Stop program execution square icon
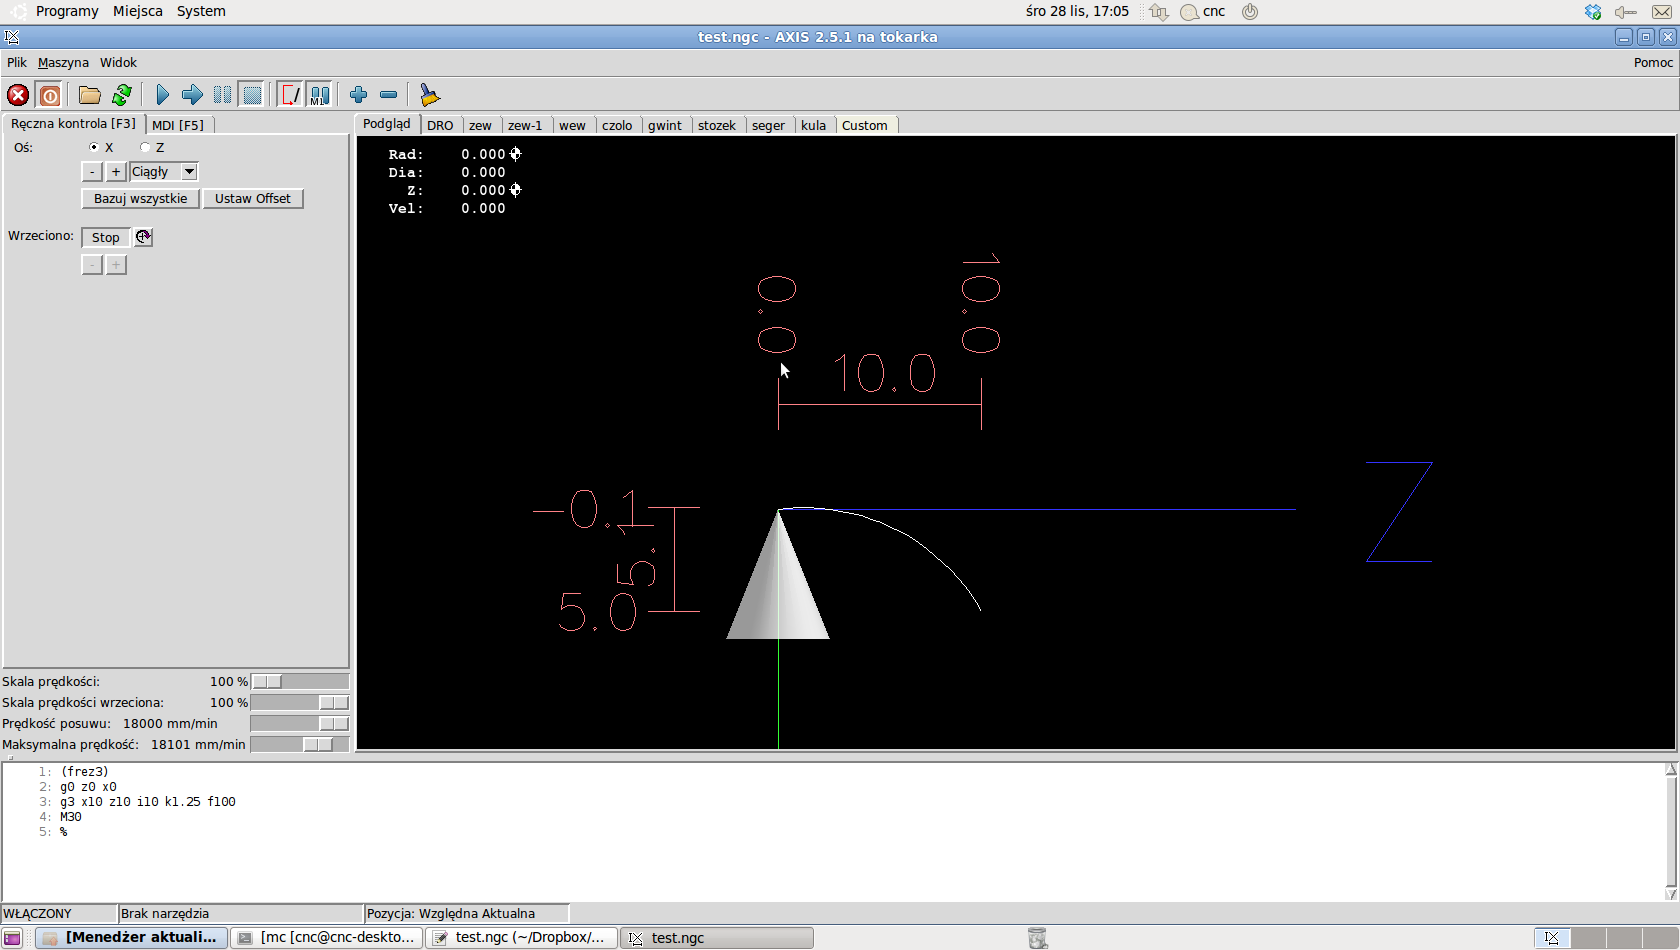This screenshot has width=1680, height=950. click(x=252, y=95)
